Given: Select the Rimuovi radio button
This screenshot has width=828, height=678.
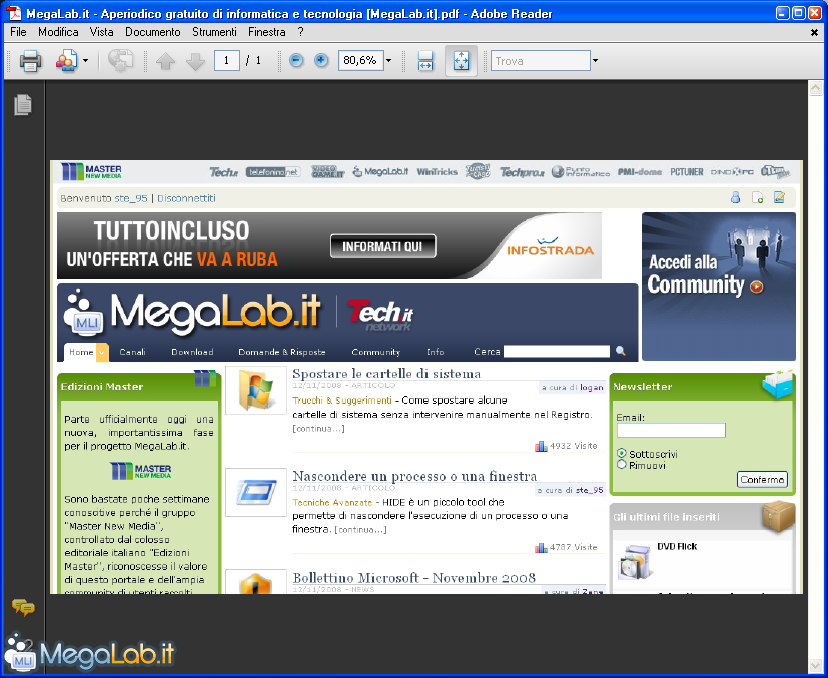Looking at the screenshot, I should (x=622, y=465).
